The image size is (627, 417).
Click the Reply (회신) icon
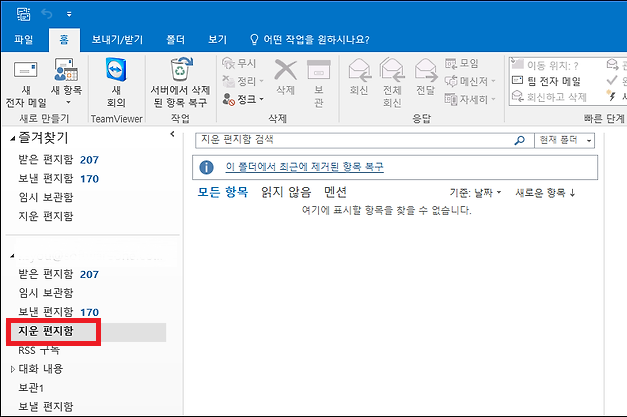pyautogui.click(x=358, y=70)
